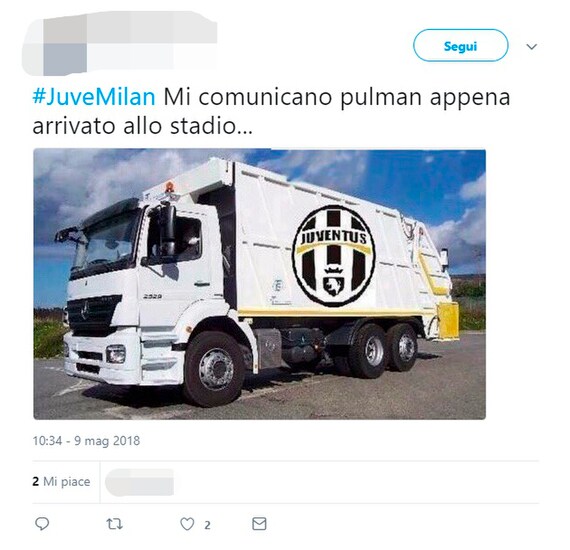Like the tweet with the heart icon
This screenshot has height=550, width=570.
[x=187, y=524]
